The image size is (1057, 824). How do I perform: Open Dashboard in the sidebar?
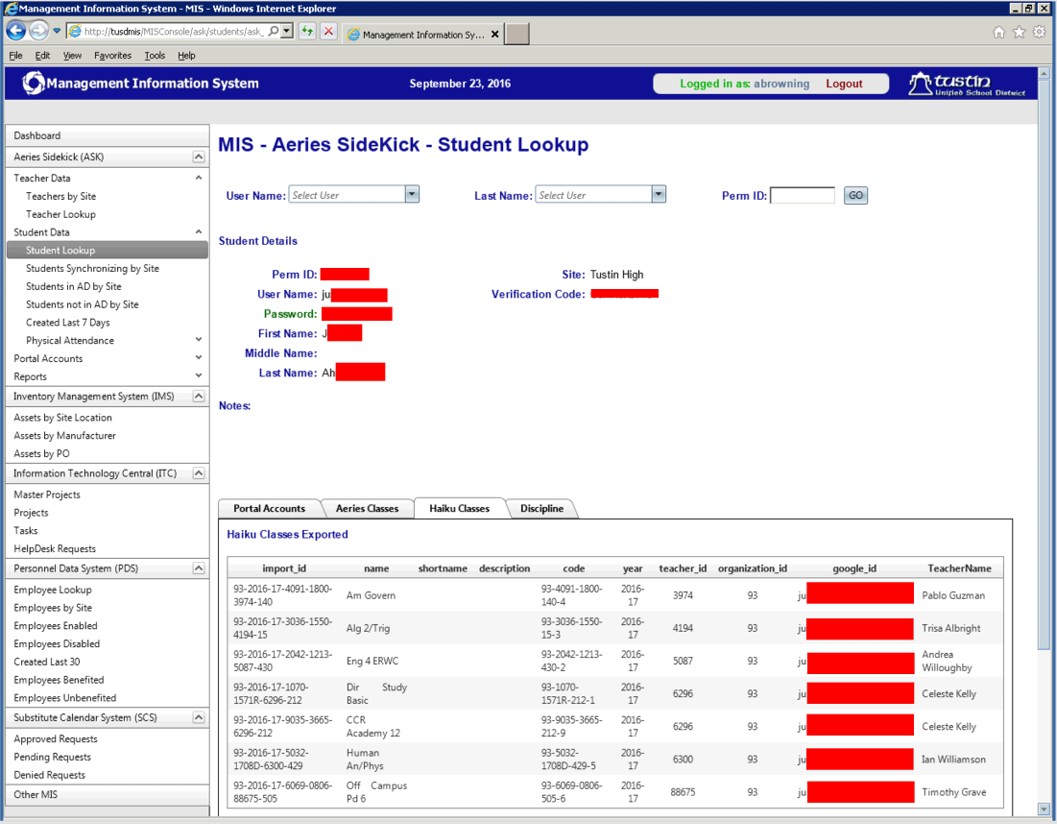pos(107,136)
